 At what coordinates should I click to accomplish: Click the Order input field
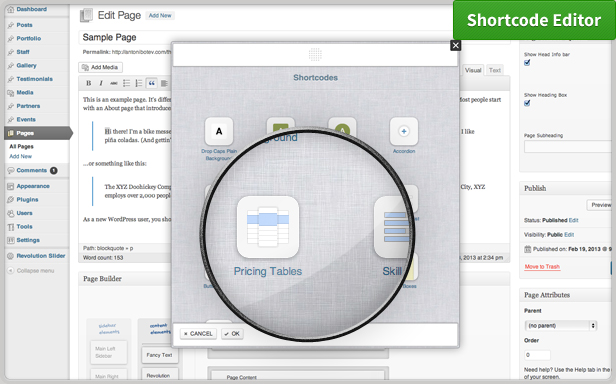click(x=537, y=355)
